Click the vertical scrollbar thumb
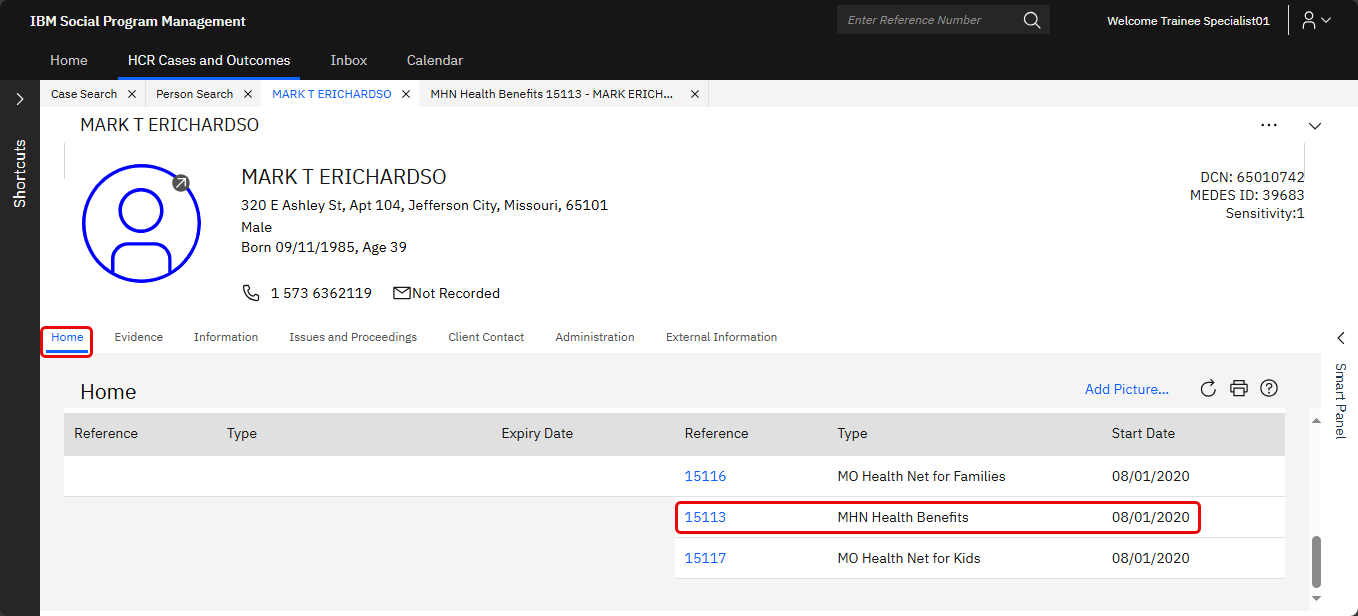The width and height of the screenshot is (1358, 616). (x=1316, y=561)
